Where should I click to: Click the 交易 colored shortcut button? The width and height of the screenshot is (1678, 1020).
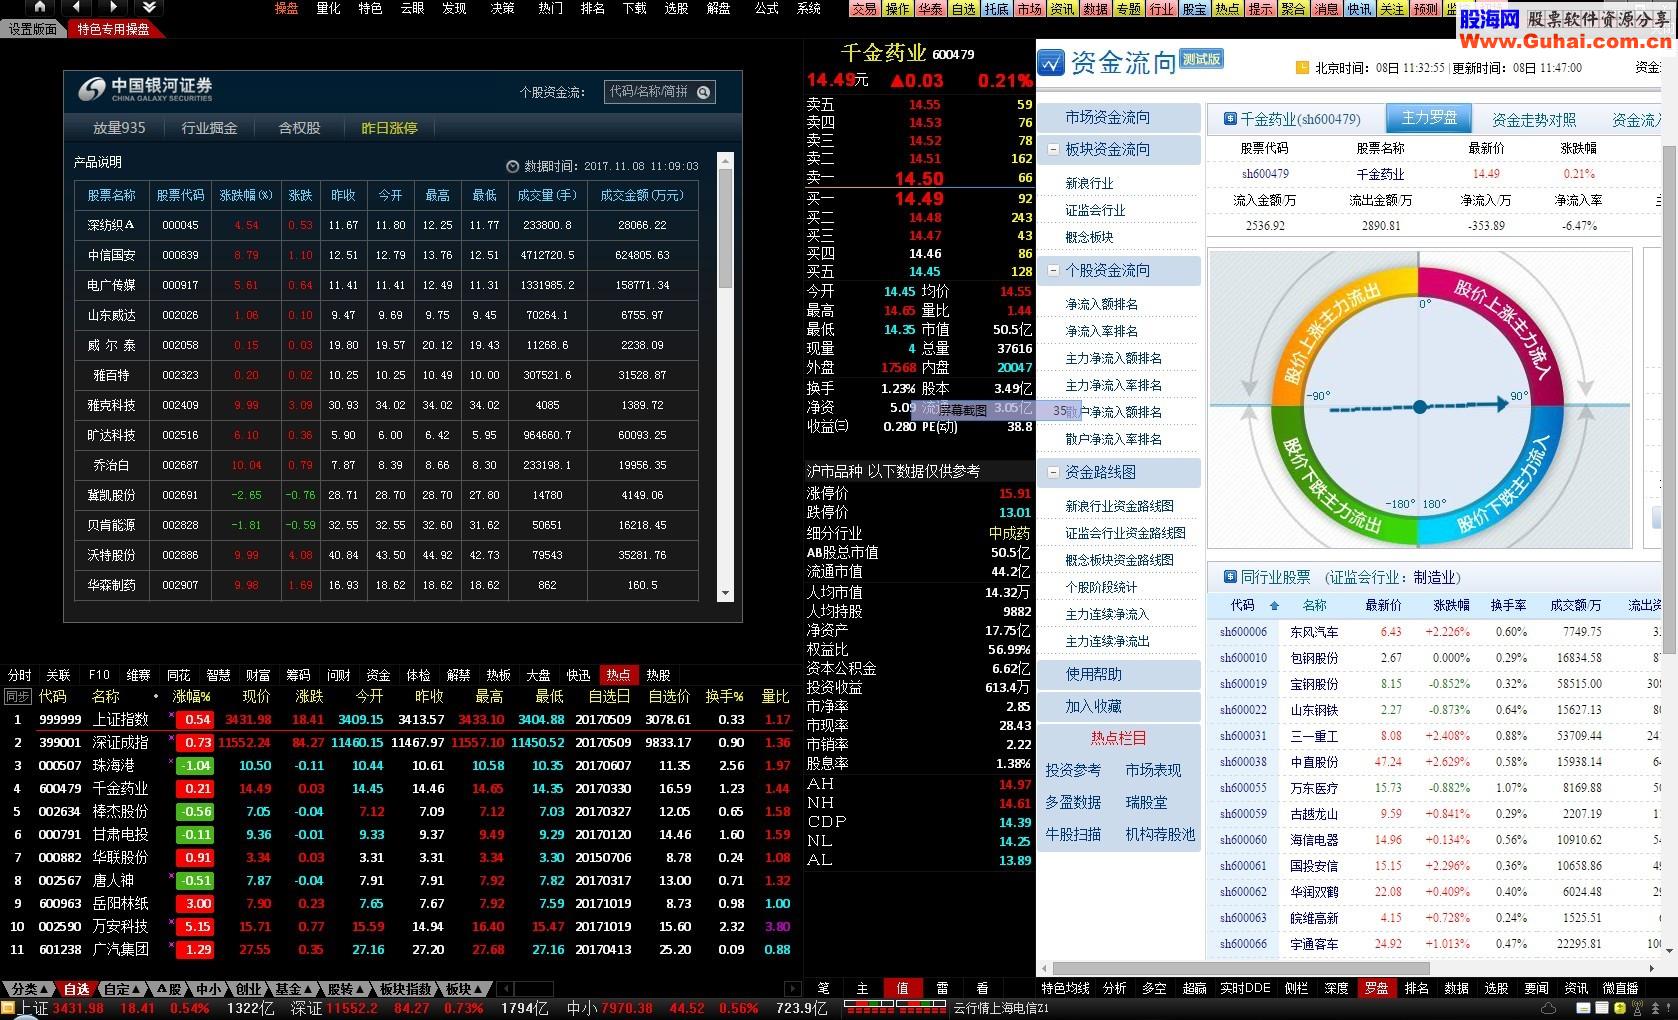pos(865,9)
